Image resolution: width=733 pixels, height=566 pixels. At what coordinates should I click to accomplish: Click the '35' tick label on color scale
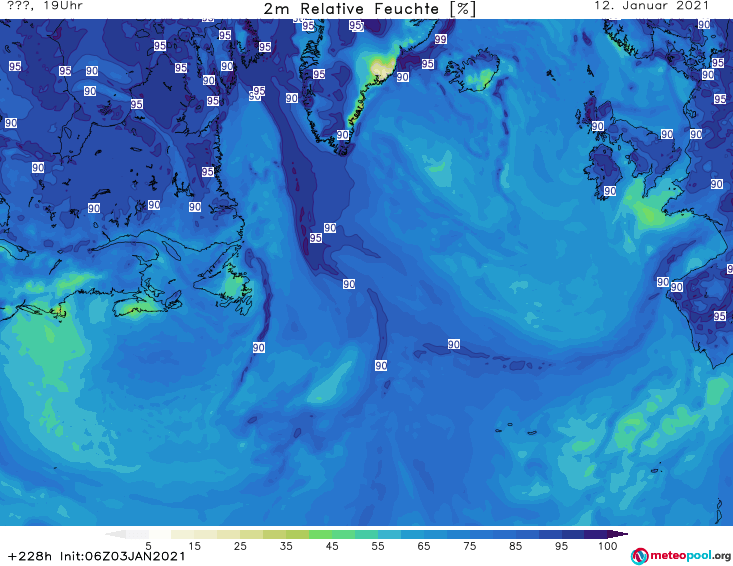(x=286, y=546)
